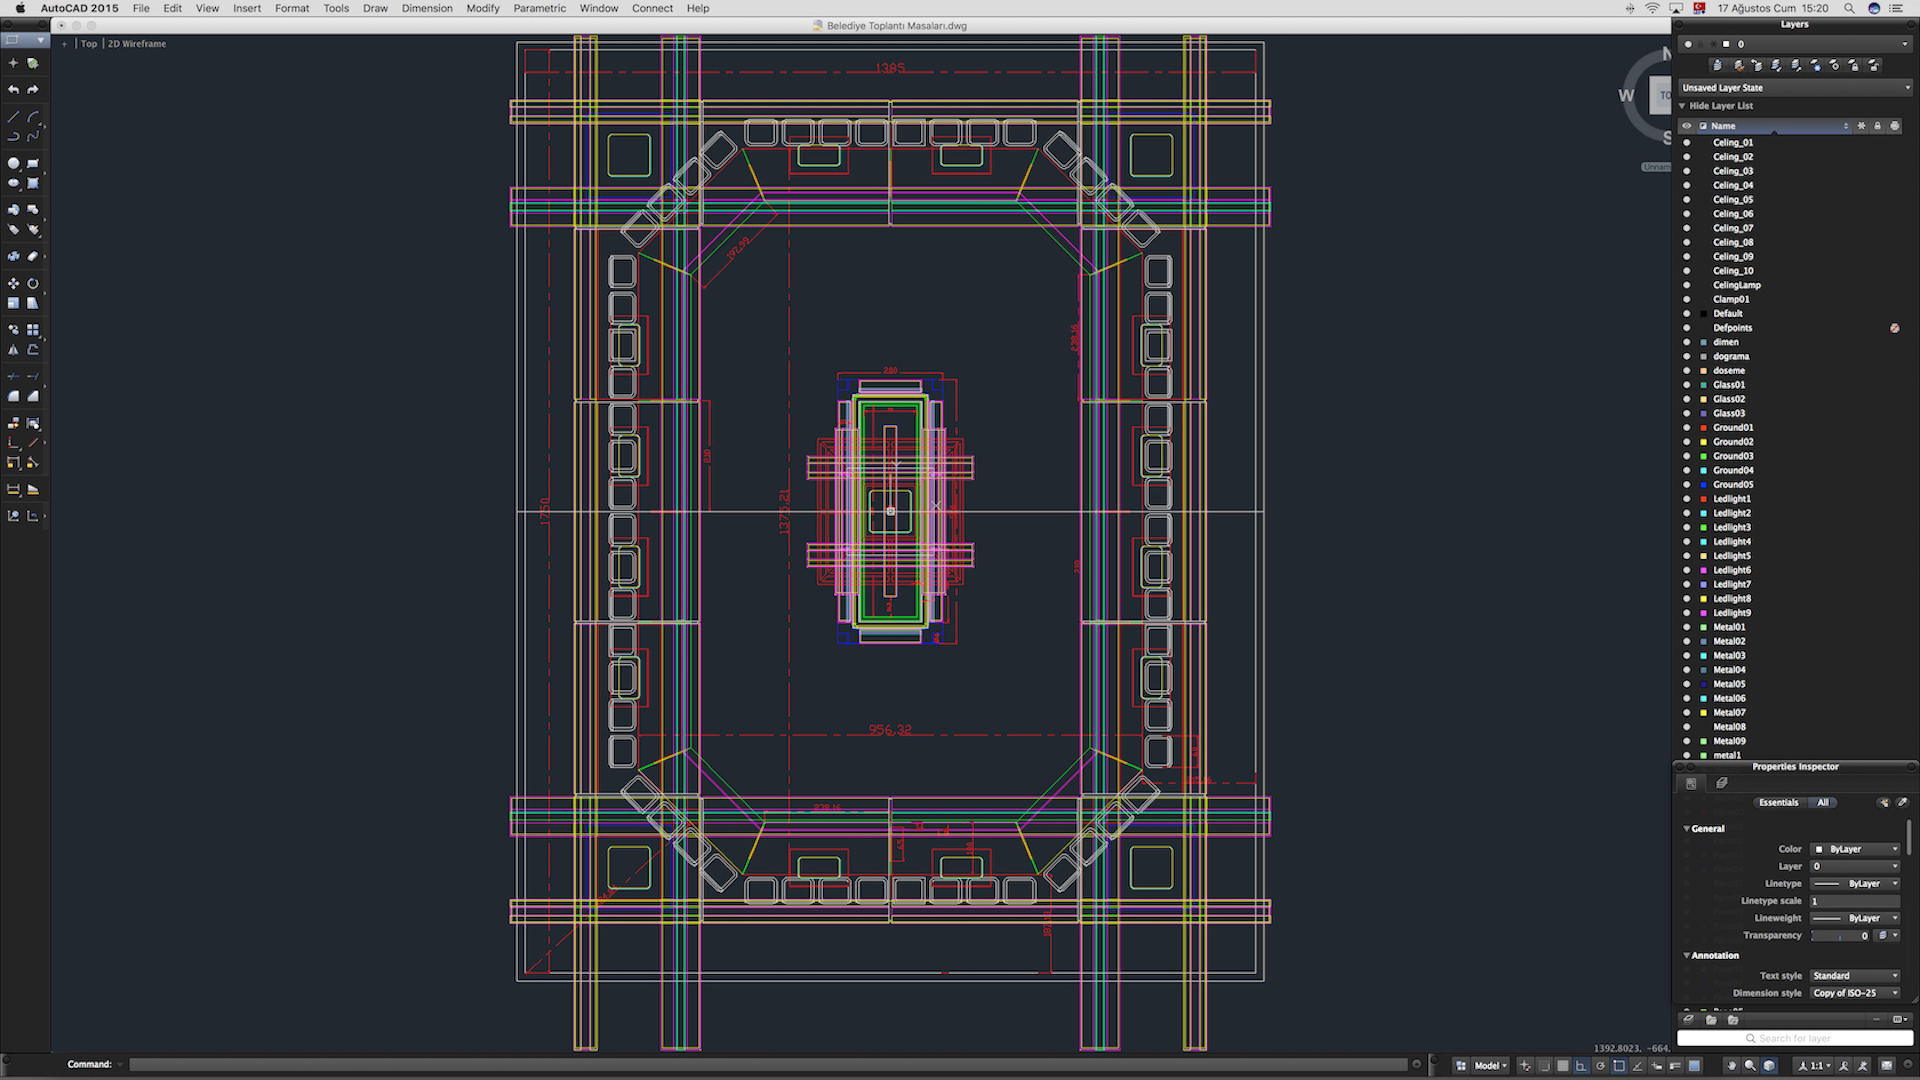Switch to the All properties tab
The width and height of the screenshot is (1920, 1080).
[x=1823, y=803]
